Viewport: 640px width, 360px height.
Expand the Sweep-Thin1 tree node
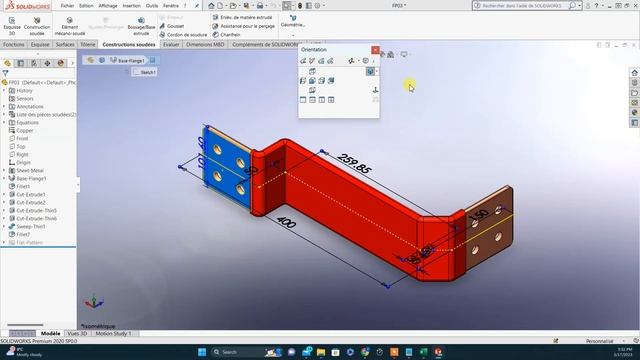pos(4,227)
